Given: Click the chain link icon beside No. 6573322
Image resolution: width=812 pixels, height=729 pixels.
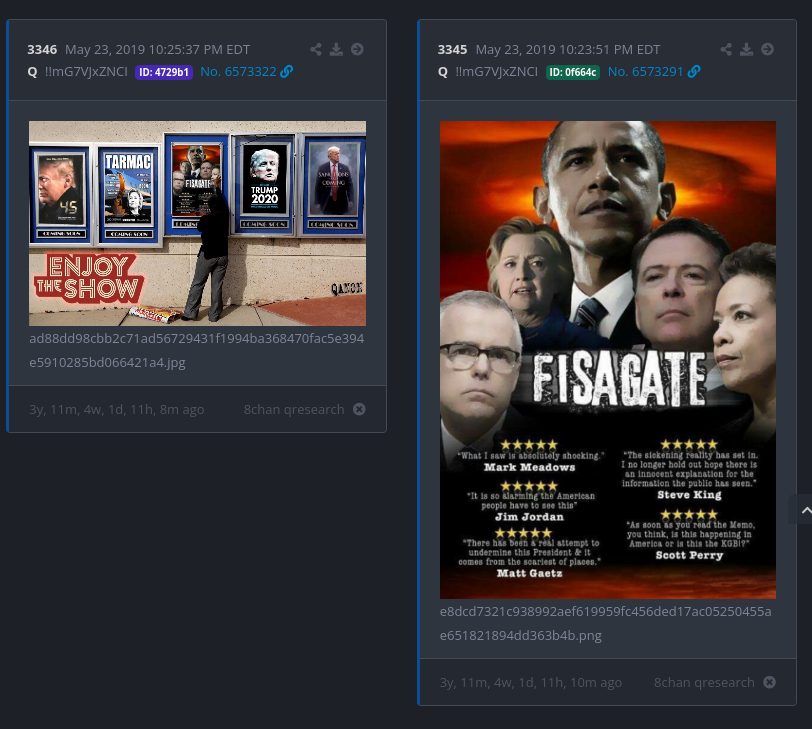Looking at the screenshot, I should pyautogui.click(x=286, y=72).
